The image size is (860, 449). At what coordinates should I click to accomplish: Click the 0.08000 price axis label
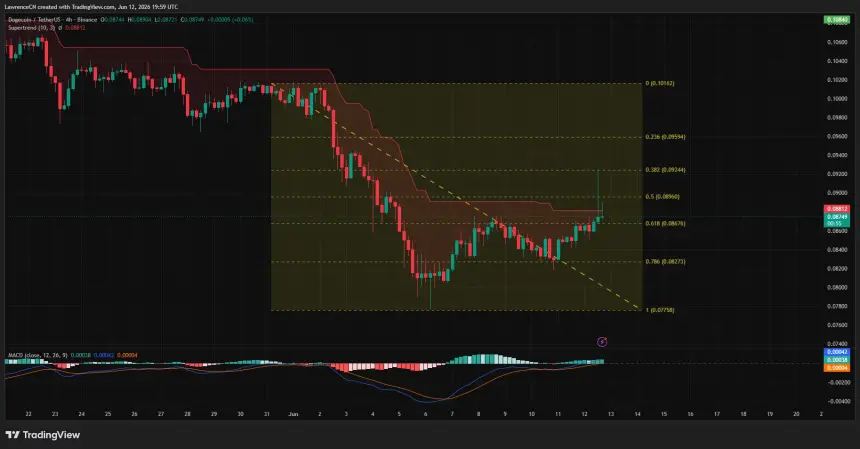[x=837, y=287]
